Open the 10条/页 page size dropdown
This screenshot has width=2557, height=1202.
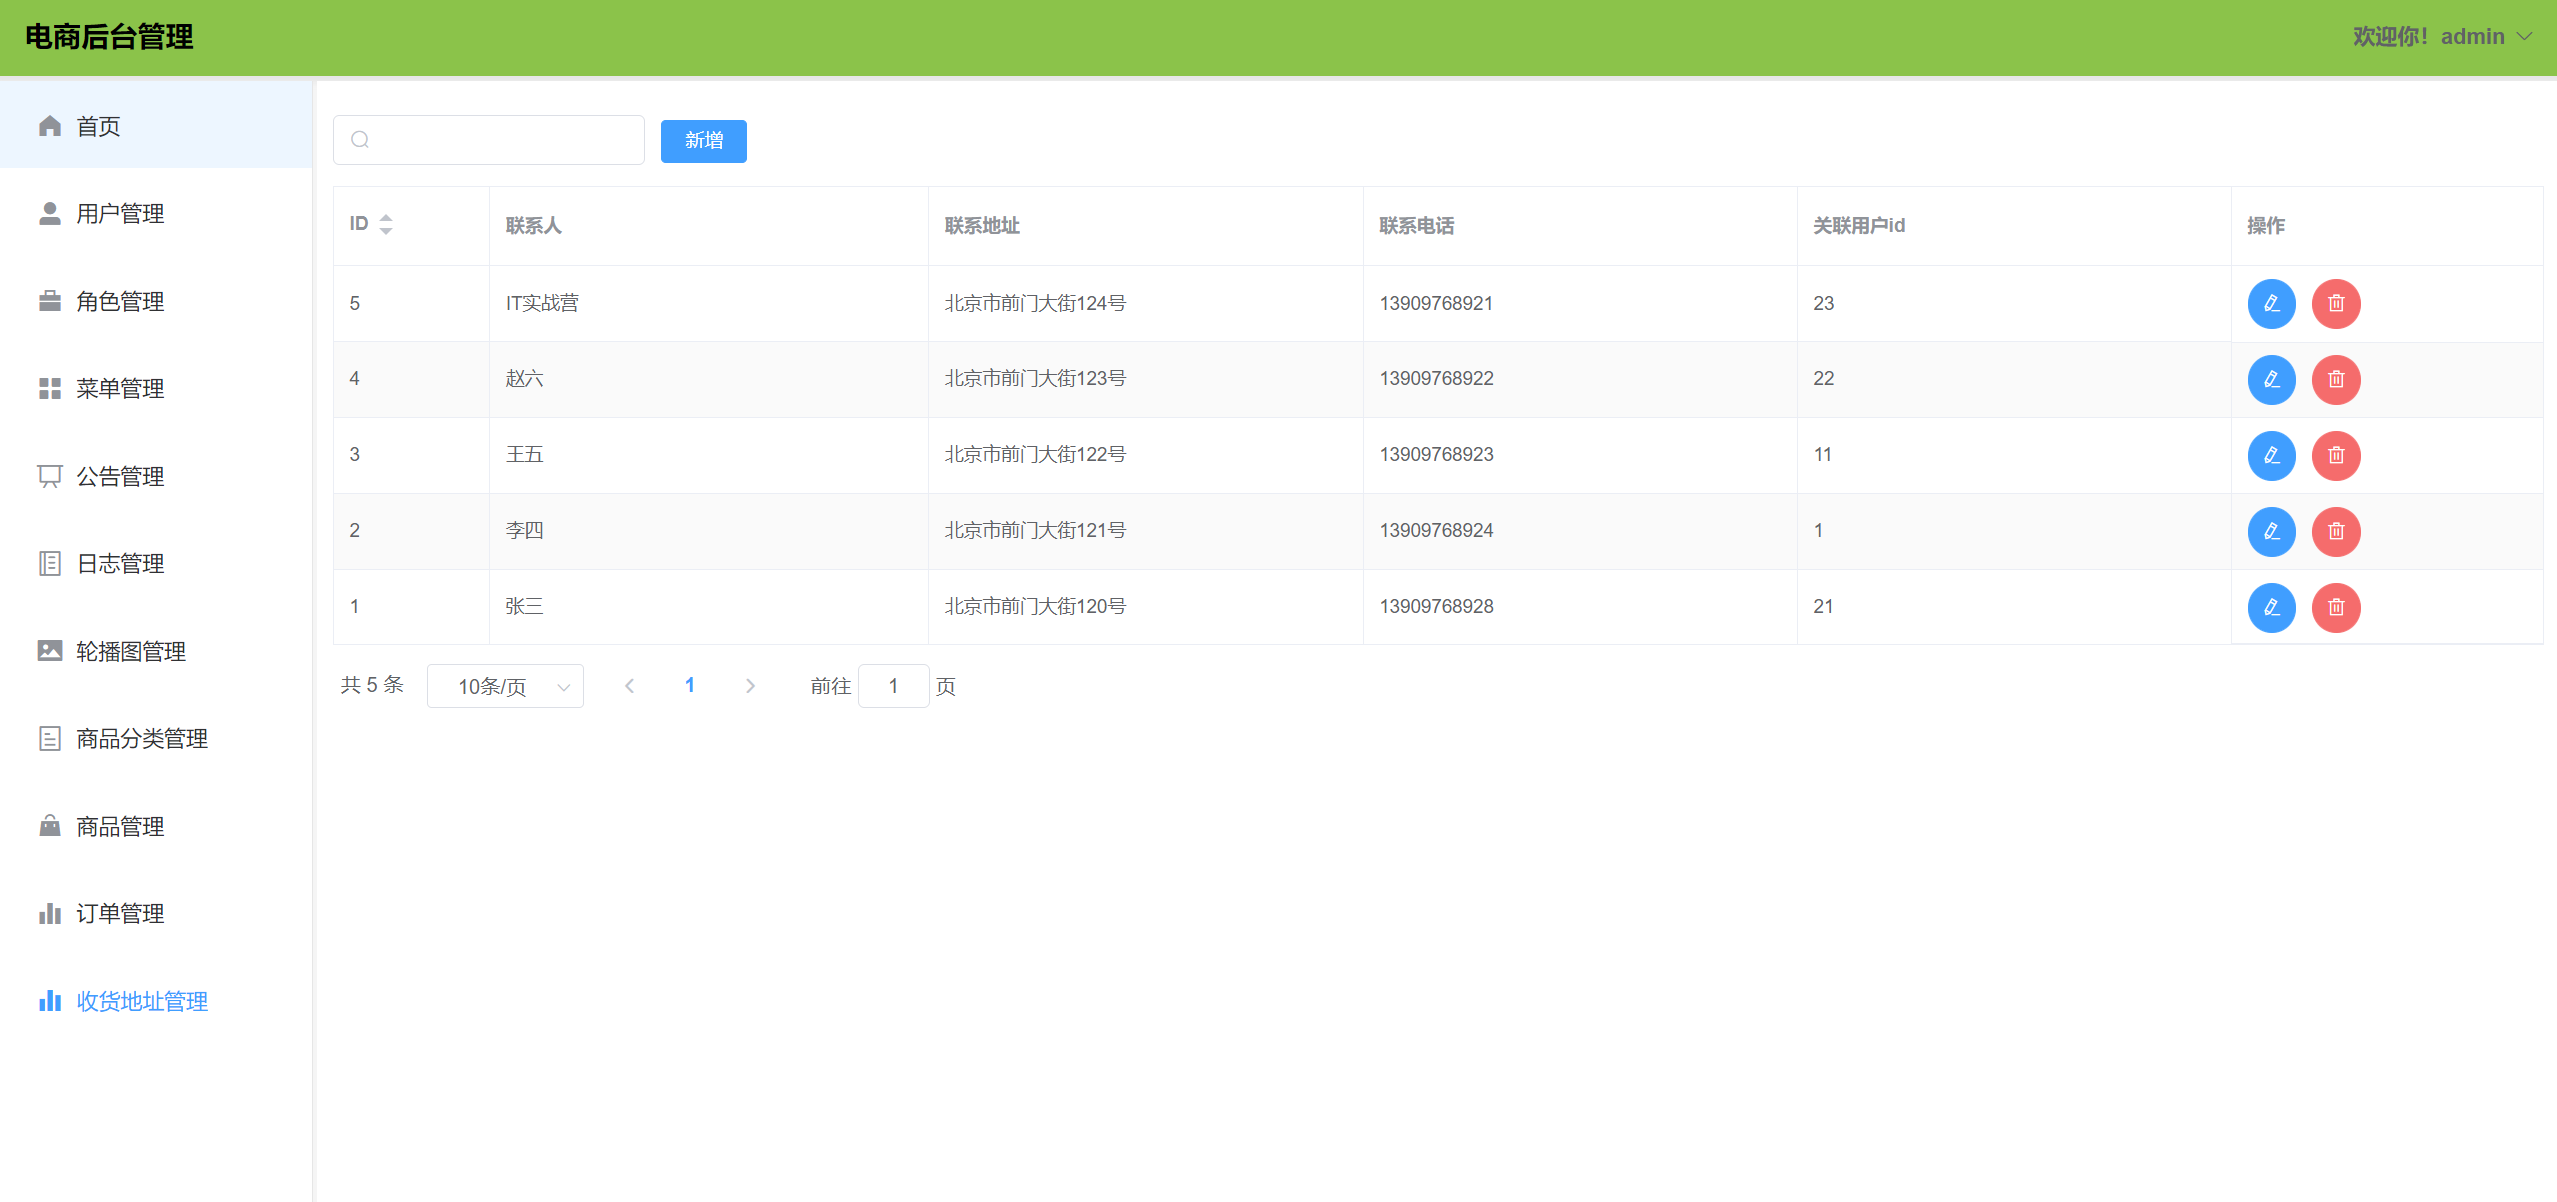tap(505, 686)
